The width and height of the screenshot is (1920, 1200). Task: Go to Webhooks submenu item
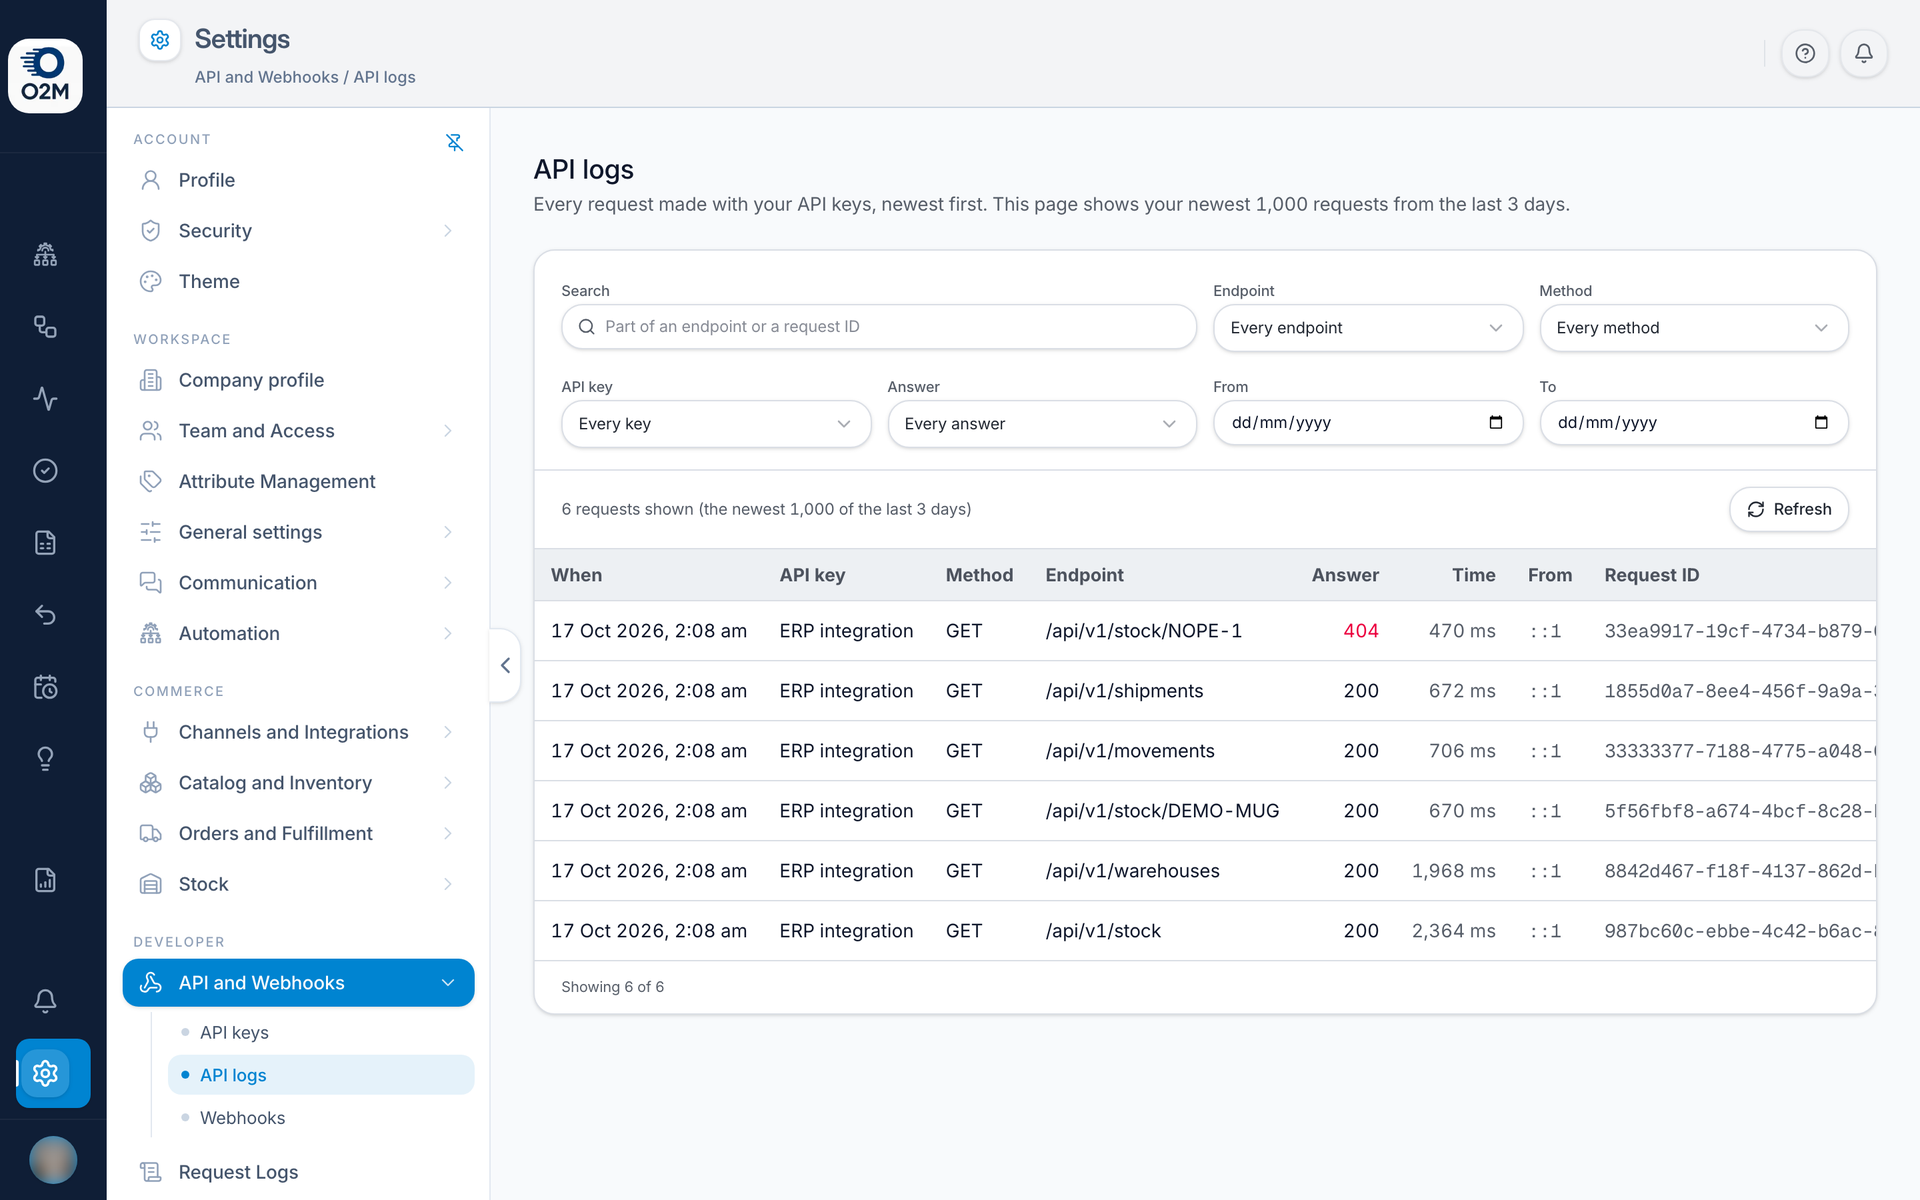point(321,1117)
